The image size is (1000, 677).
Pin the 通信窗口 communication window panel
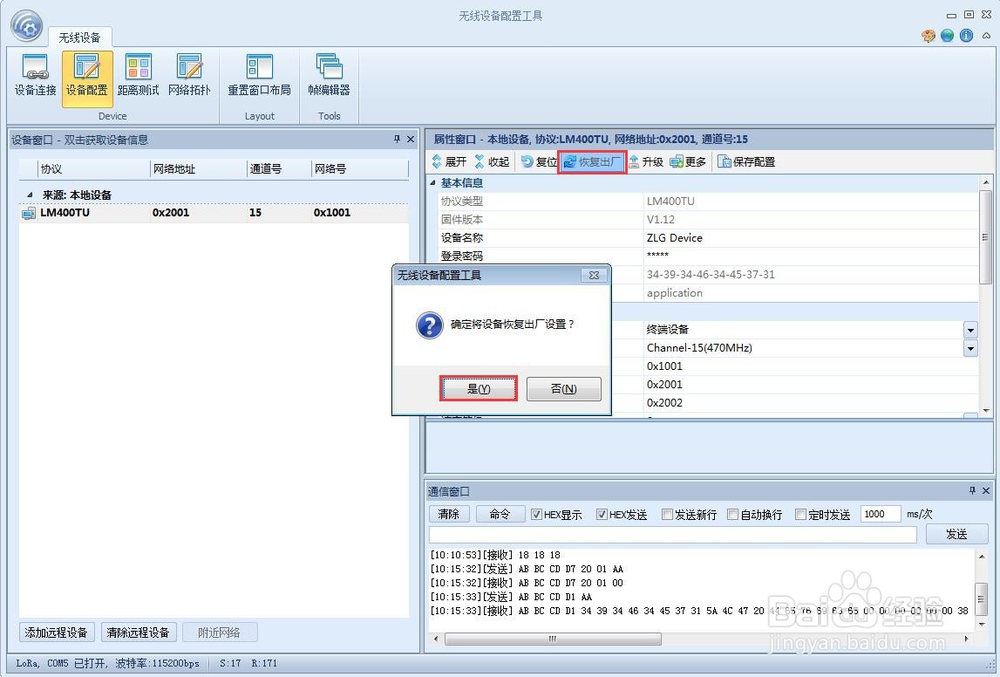pyautogui.click(x=972, y=490)
